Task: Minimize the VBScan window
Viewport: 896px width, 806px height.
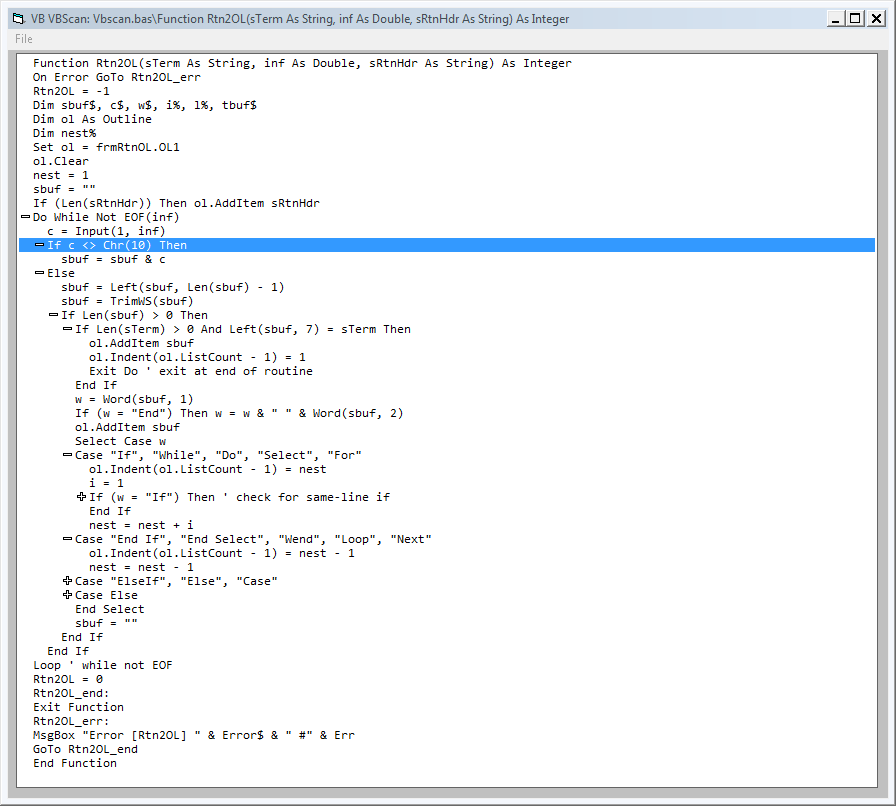Action: coord(835,17)
